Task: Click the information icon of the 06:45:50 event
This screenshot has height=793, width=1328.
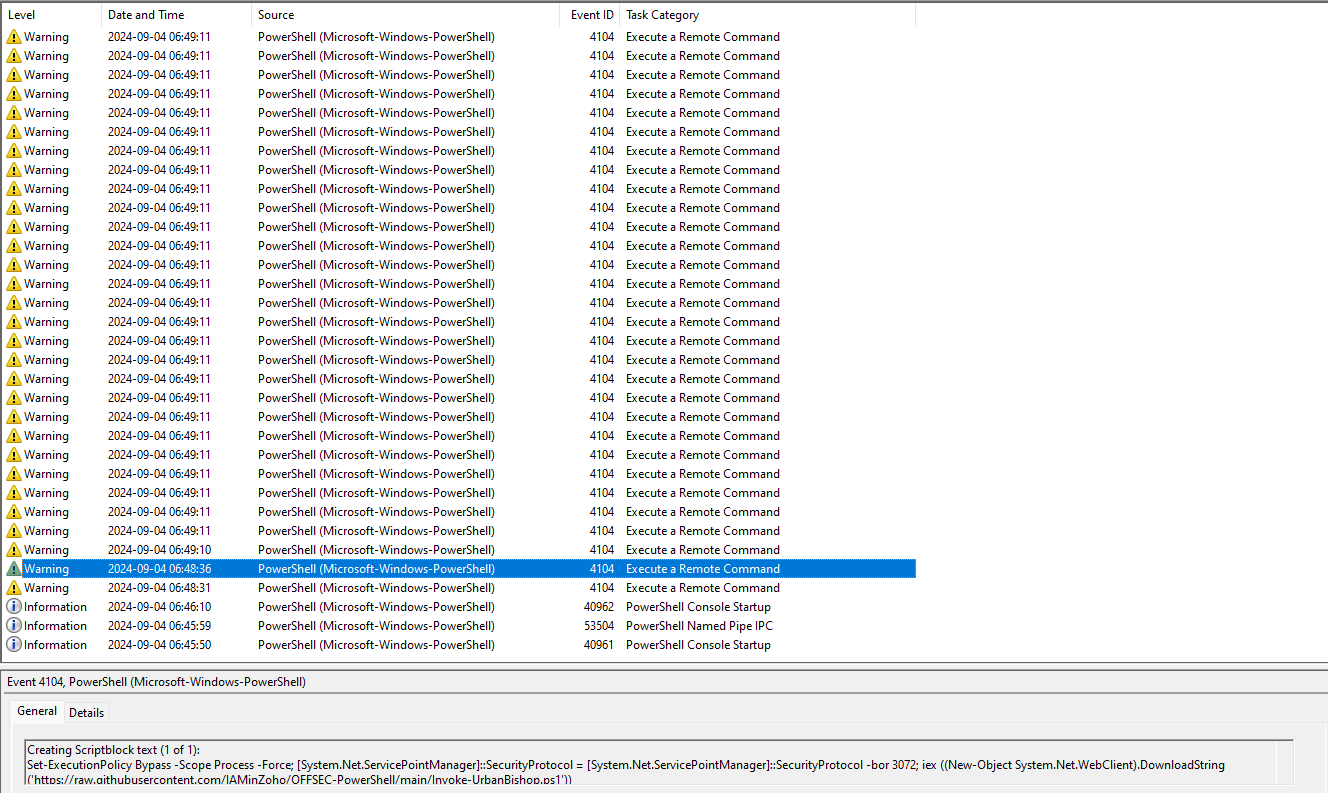Action: click(x=13, y=645)
